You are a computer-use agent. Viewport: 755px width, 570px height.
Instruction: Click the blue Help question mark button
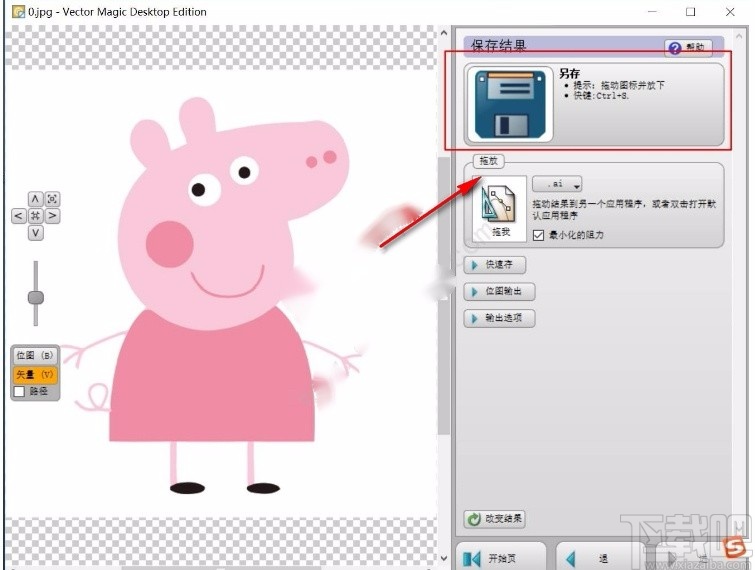[x=688, y=48]
